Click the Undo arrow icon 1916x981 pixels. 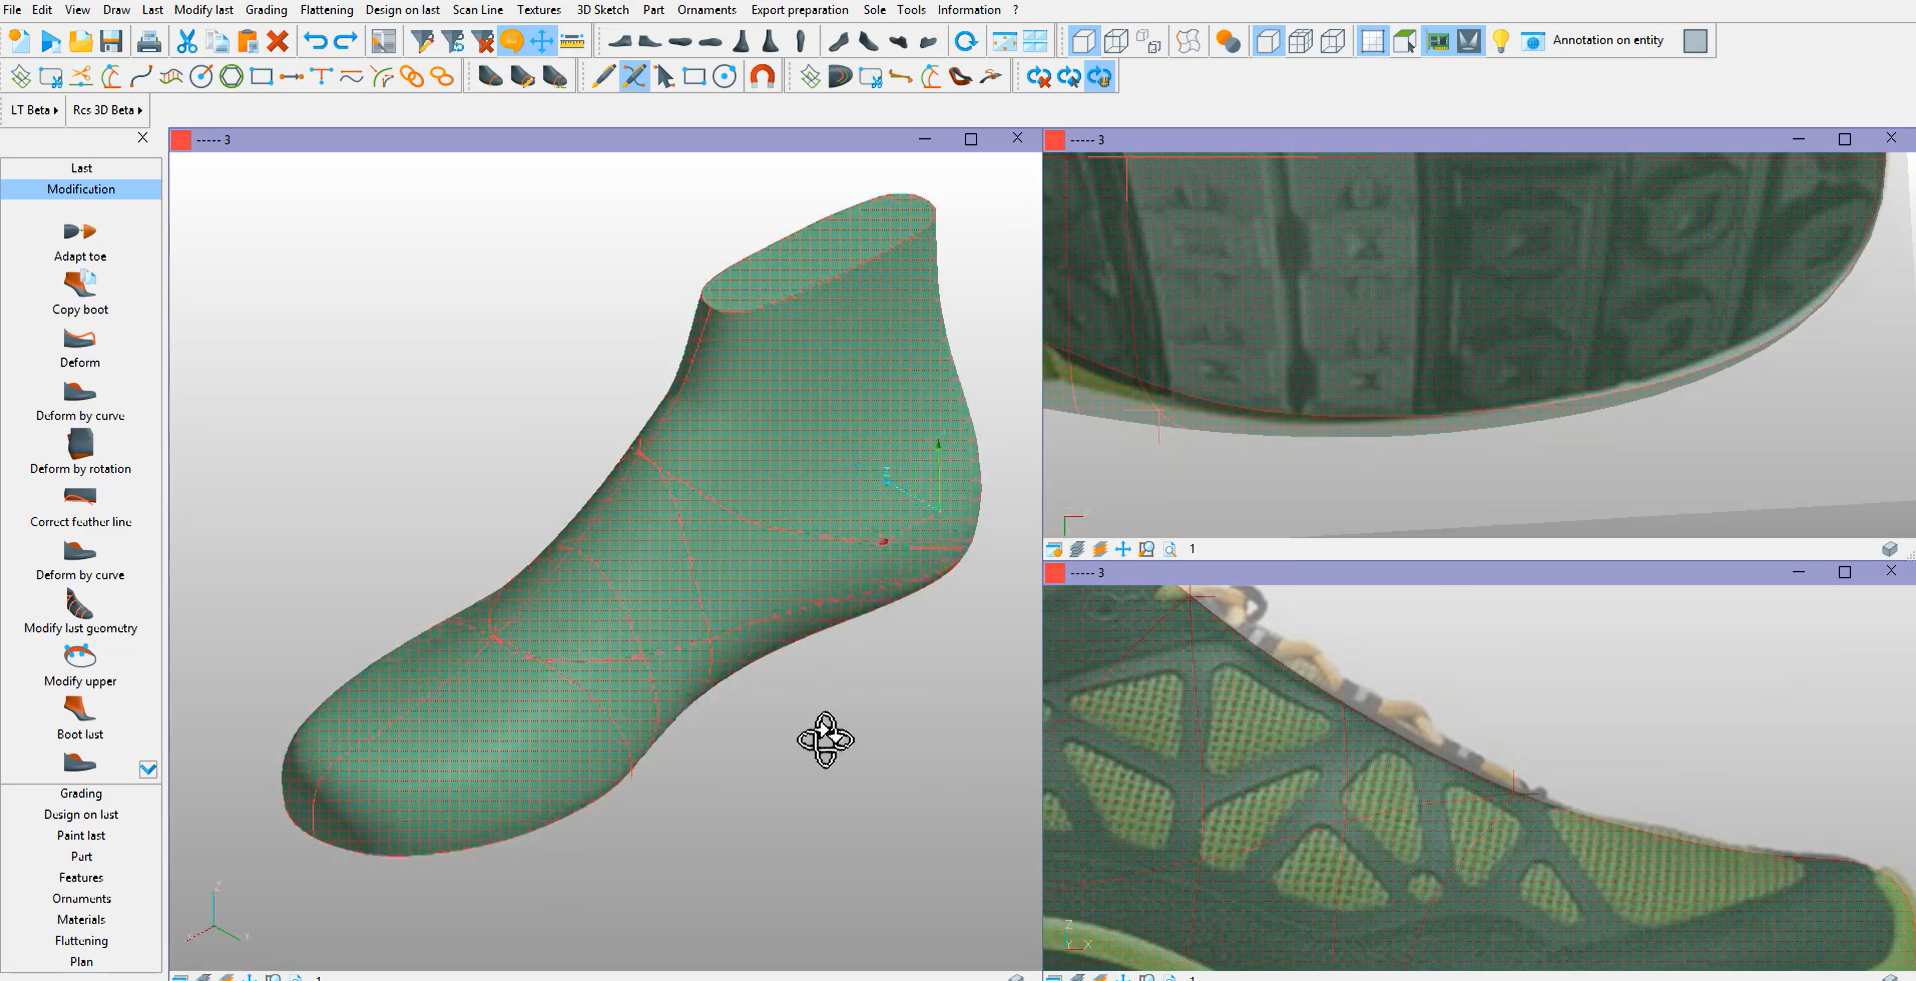tap(317, 40)
